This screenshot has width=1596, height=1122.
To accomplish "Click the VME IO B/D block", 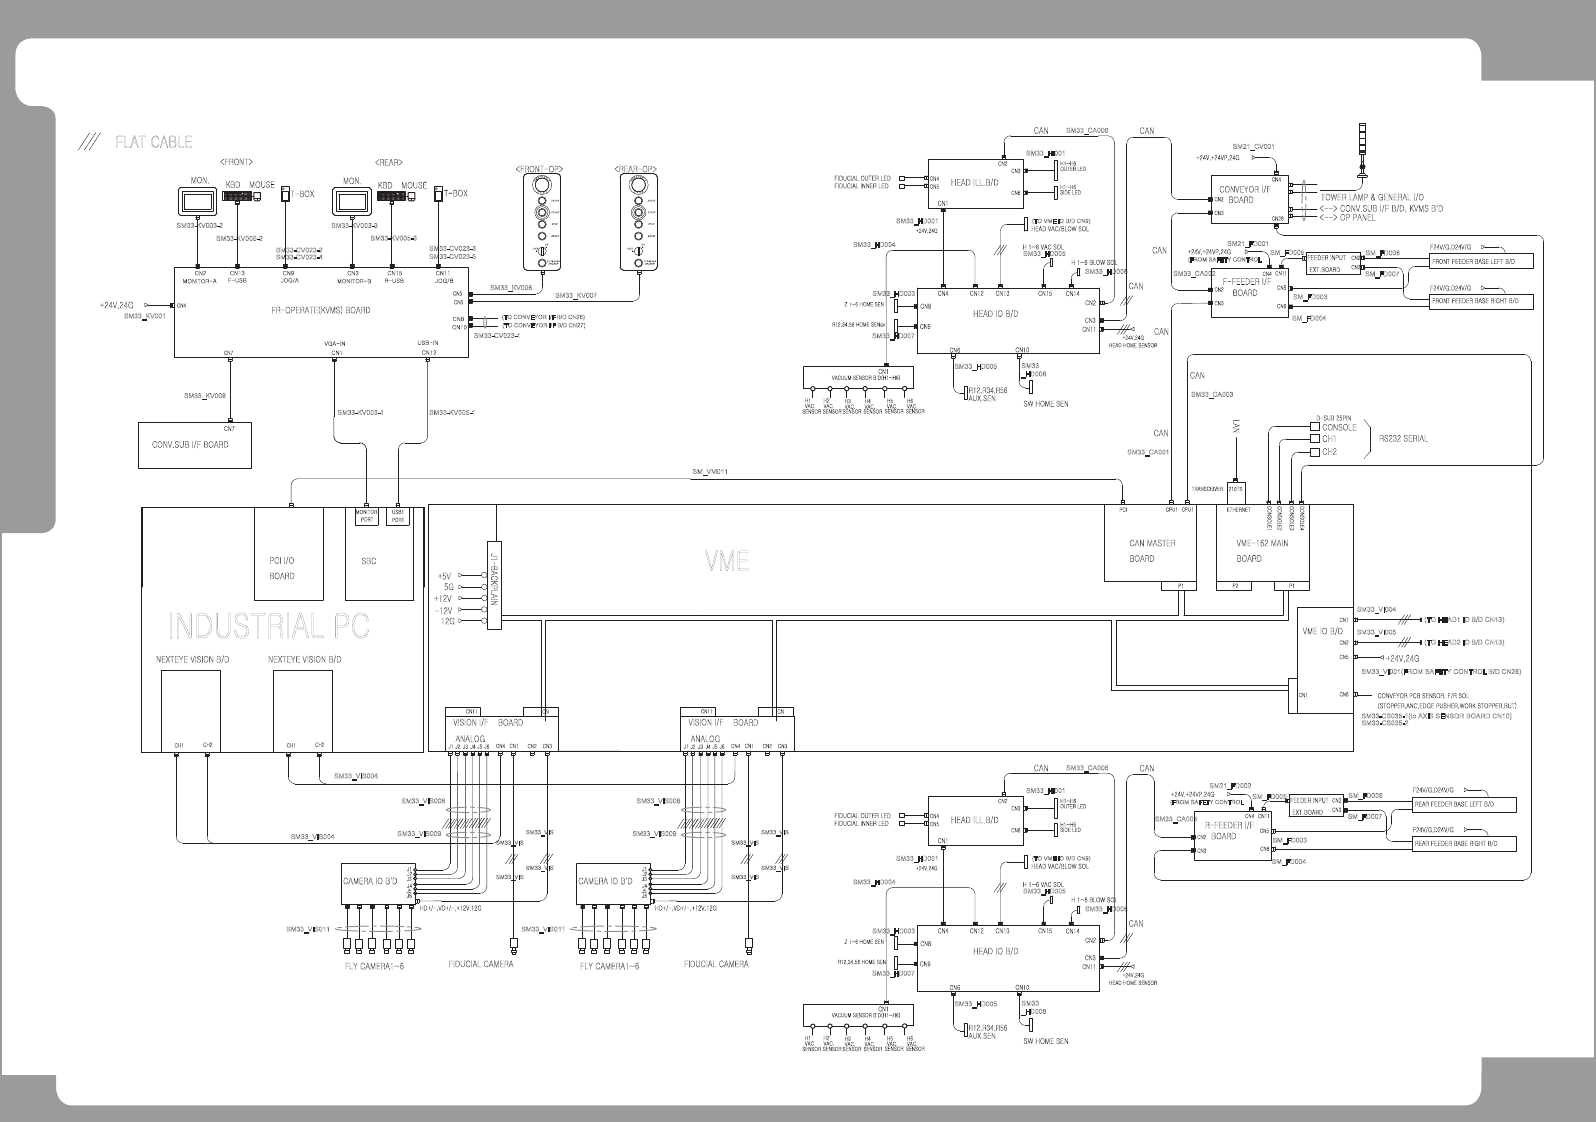I will tap(1324, 660).
